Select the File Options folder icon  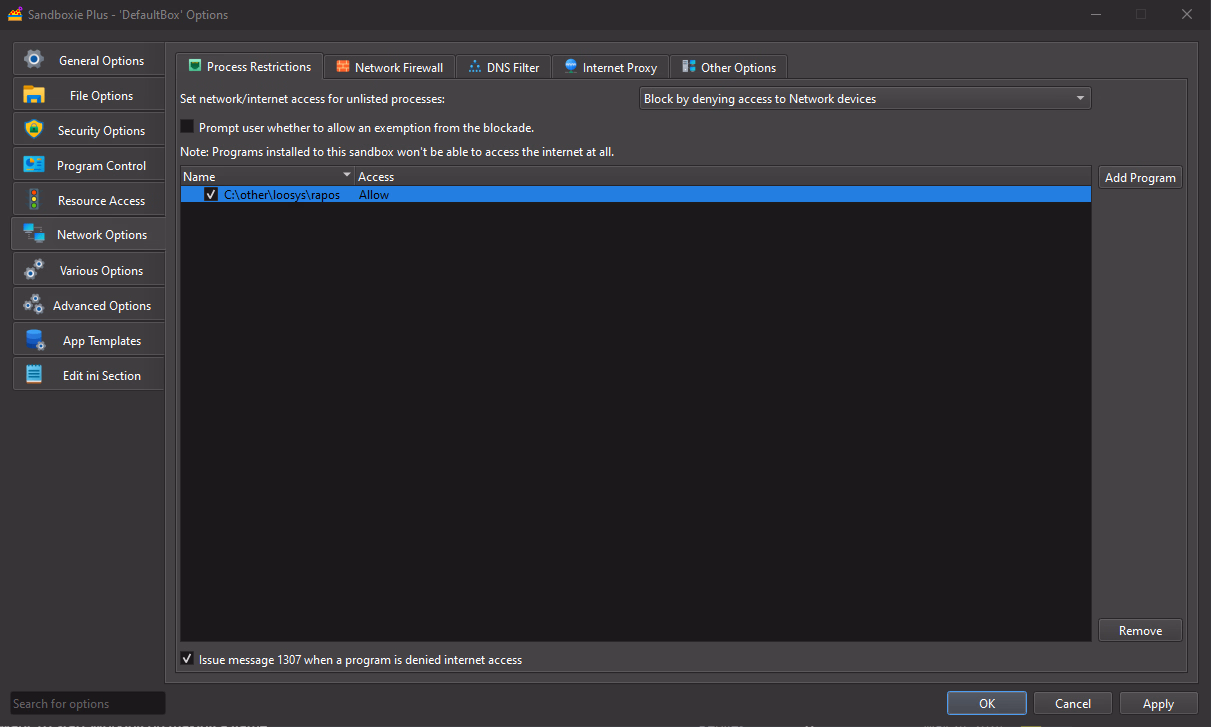click(34, 95)
